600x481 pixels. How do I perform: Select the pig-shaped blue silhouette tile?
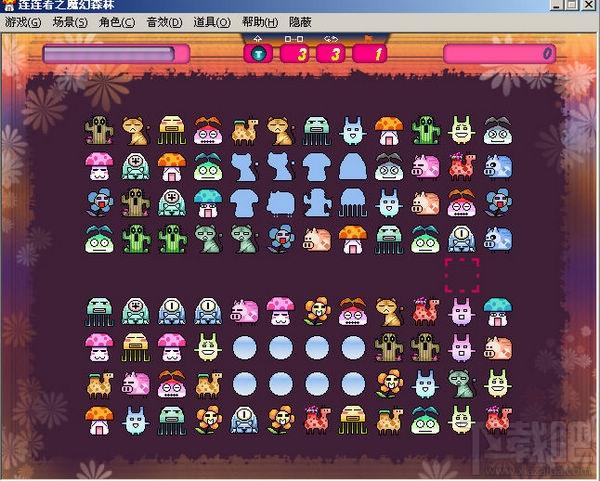coord(281,203)
